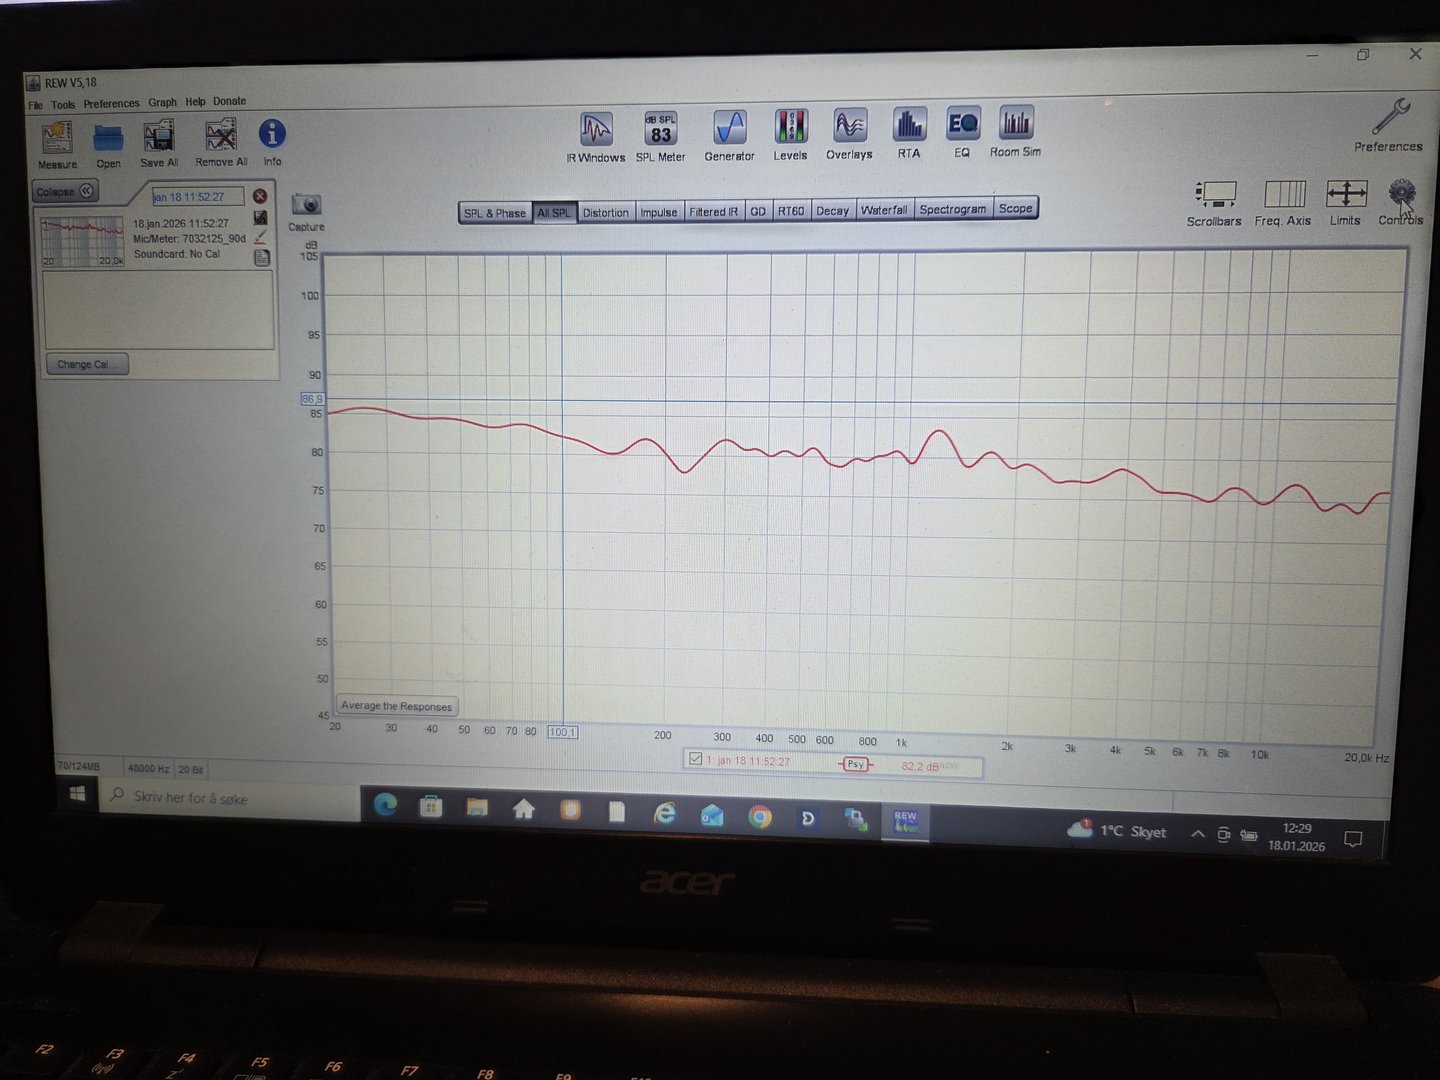Open the SPL Meter
This screenshot has width=1440, height=1080.
pyautogui.click(x=661, y=137)
